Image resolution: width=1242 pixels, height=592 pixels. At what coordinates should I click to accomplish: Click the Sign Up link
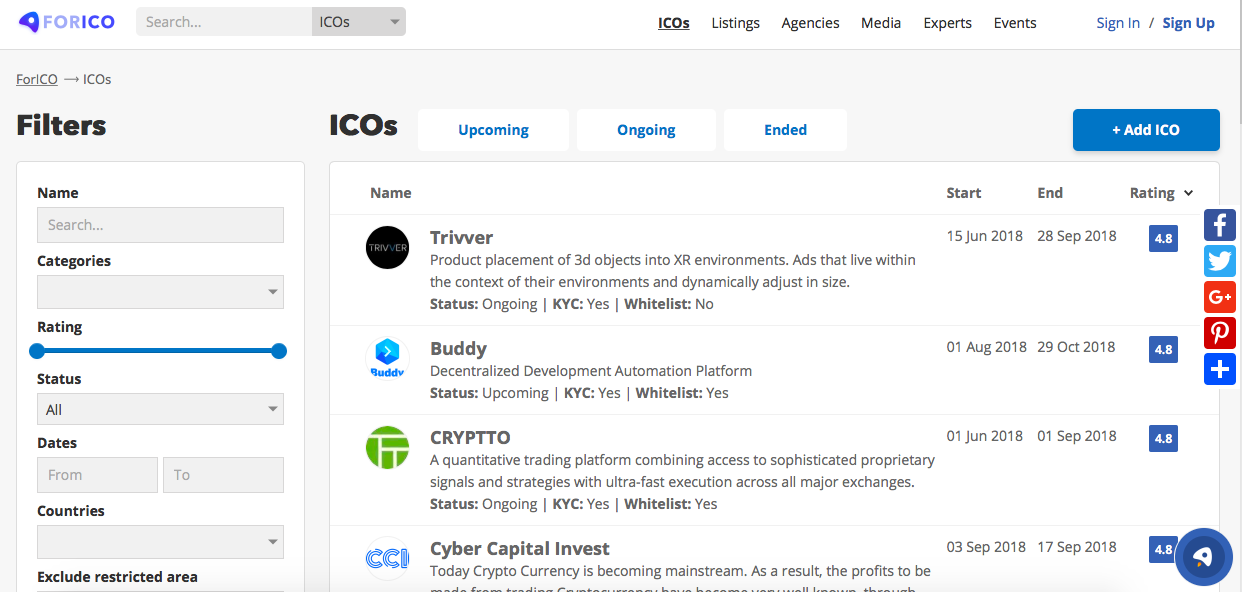click(x=1188, y=23)
